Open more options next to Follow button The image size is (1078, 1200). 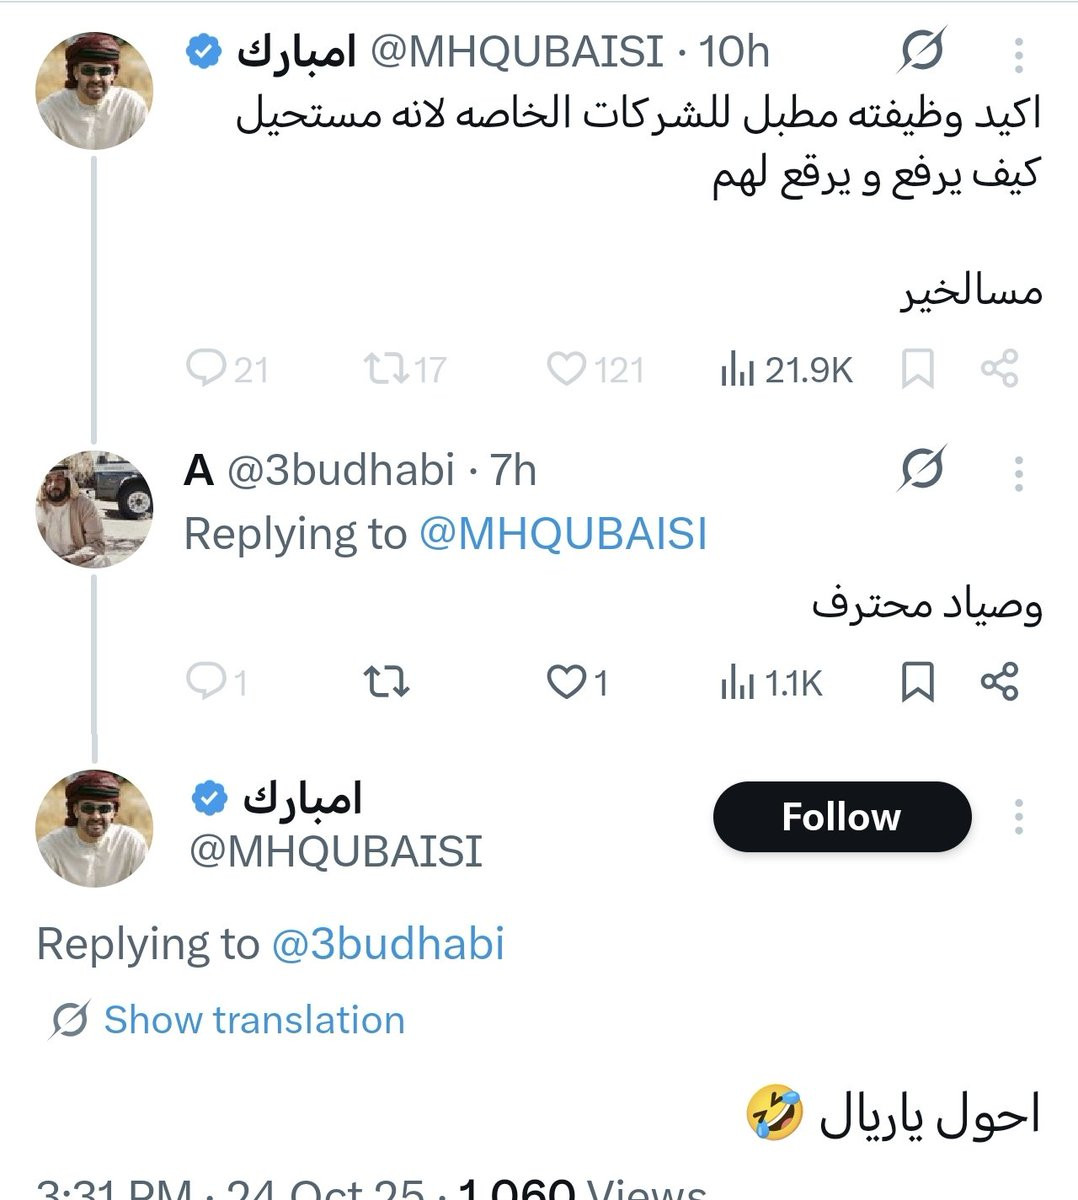pyautogui.click(x=1018, y=817)
